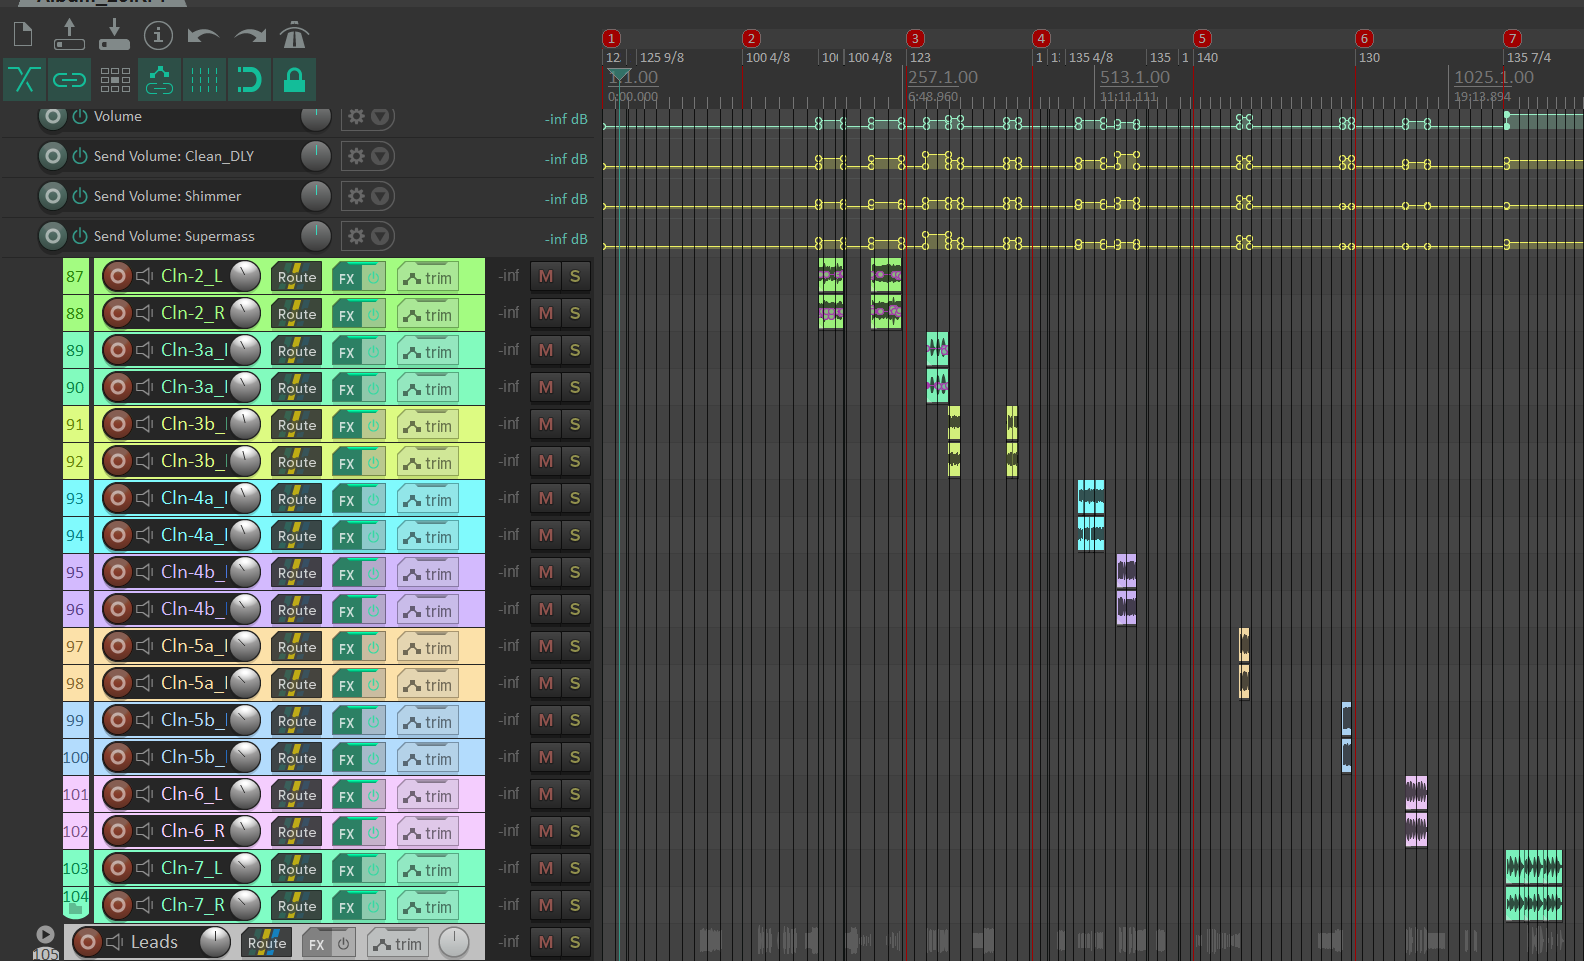This screenshot has width=1584, height=961.
Task: Open the Project Settings info icon
Action: pyautogui.click(x=158, y=35)
